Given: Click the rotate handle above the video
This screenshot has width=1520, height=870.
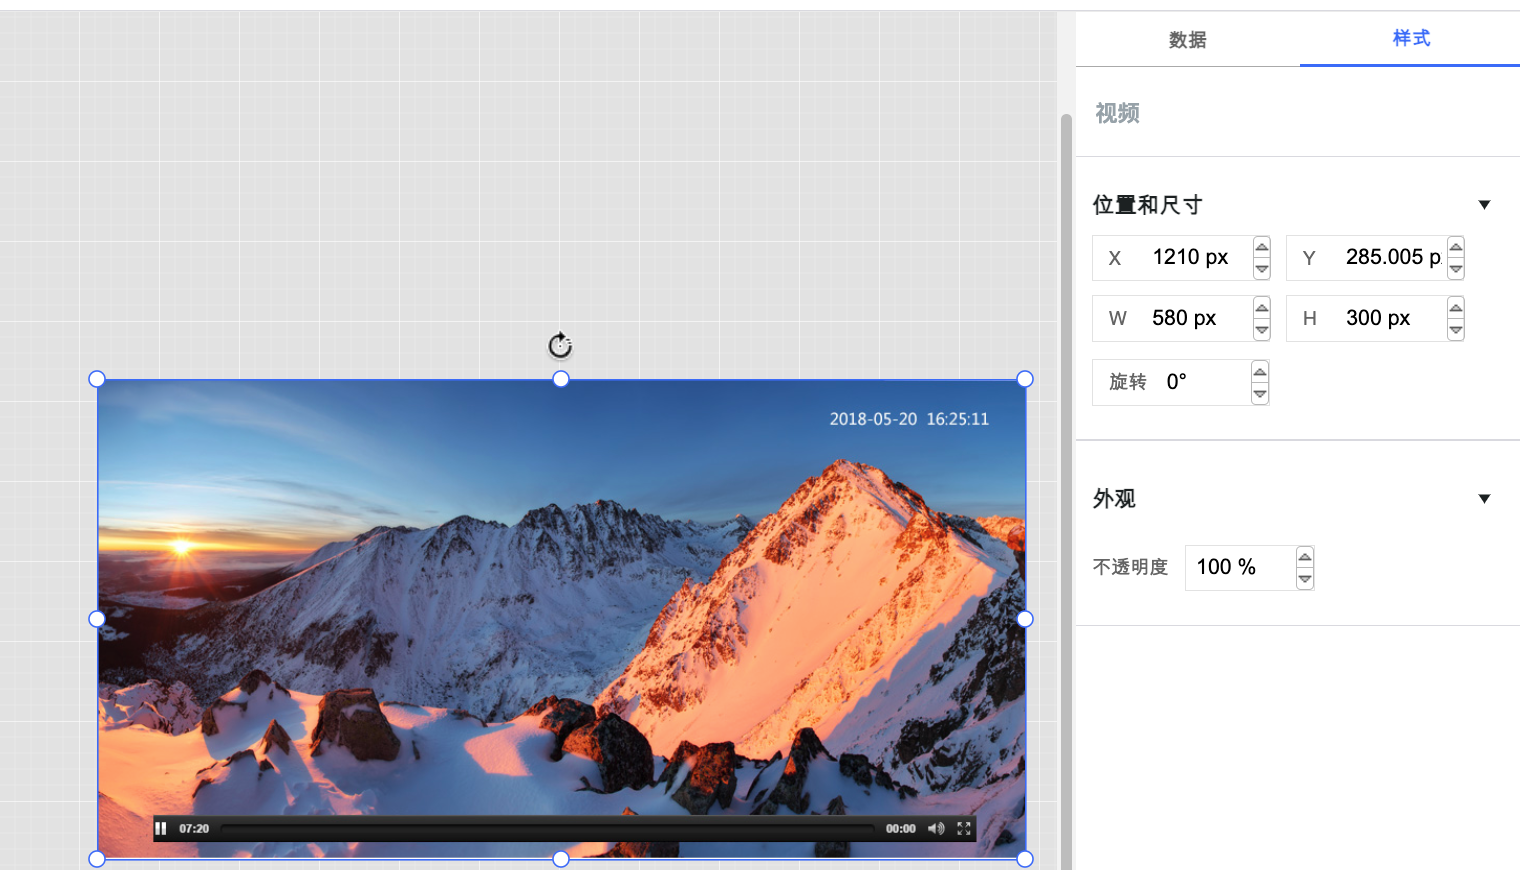Looking at the screenshot, I should [560, 345].
